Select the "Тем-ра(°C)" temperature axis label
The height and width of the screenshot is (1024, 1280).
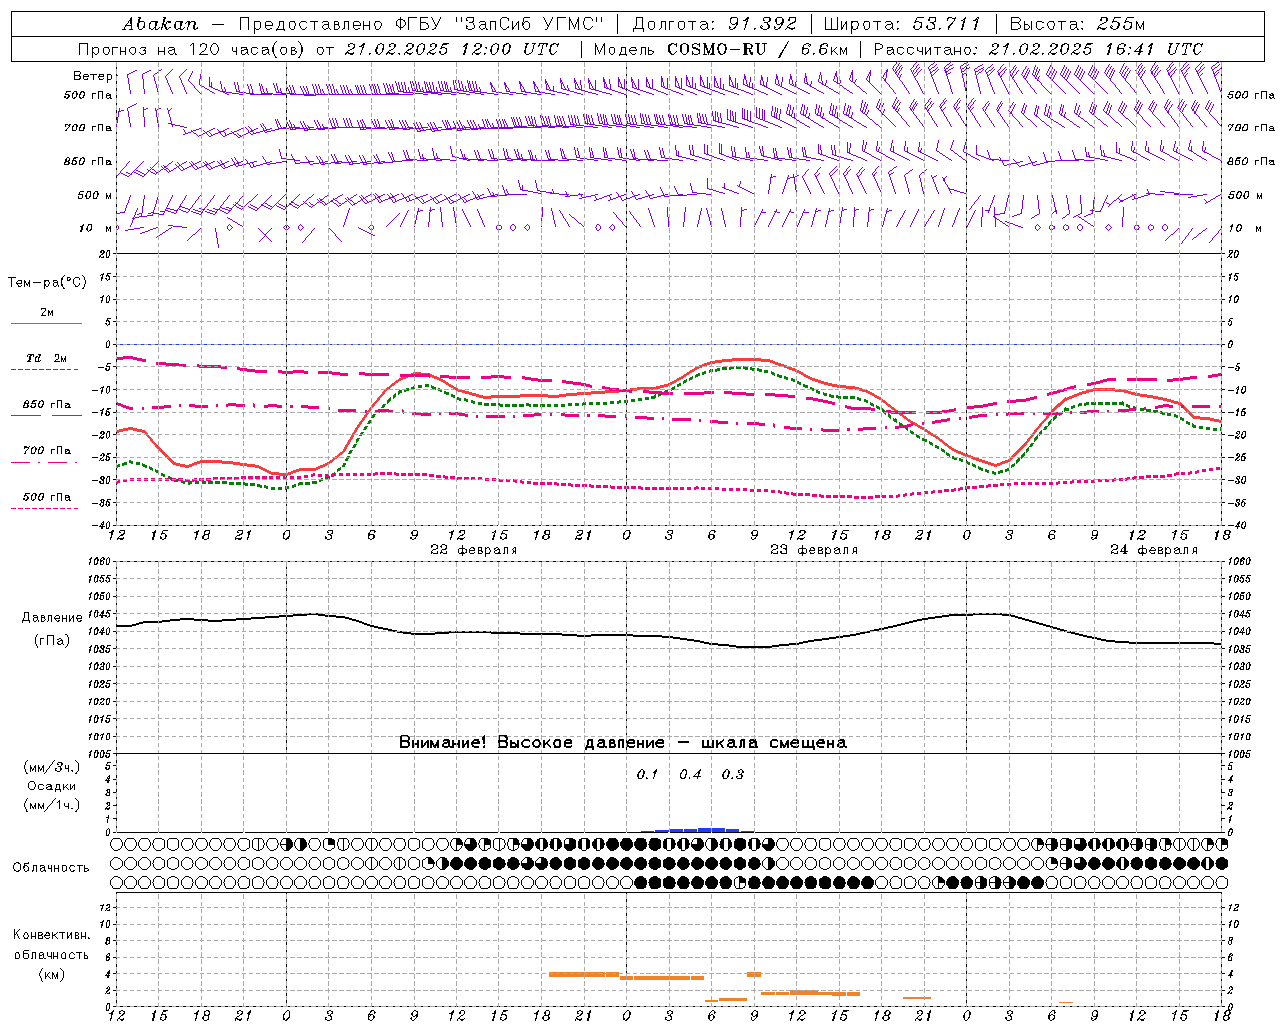tap(47, 283)
